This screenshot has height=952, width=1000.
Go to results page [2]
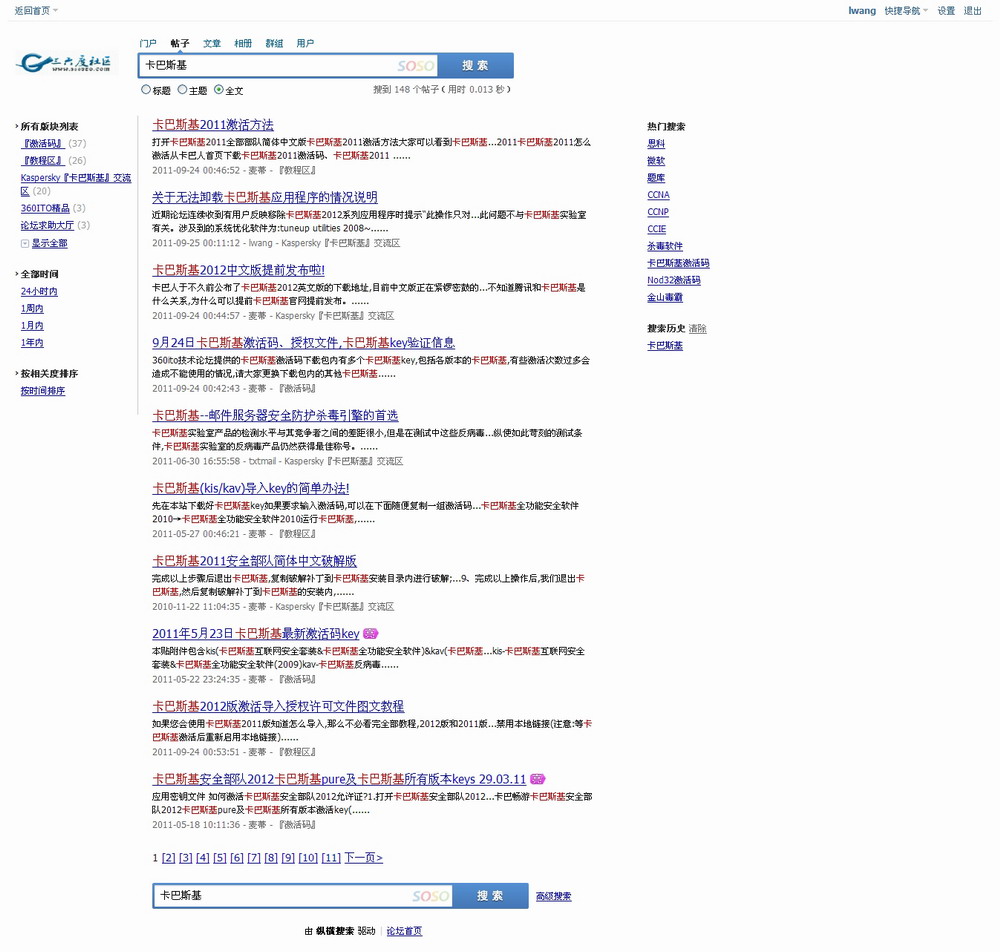168,858
